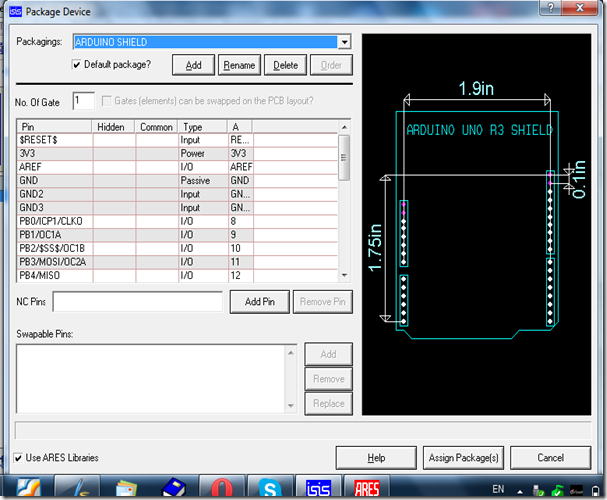Screen dimensions: 607x500
Task: Select the 3V3 pin row
Action: pos(177,154)
